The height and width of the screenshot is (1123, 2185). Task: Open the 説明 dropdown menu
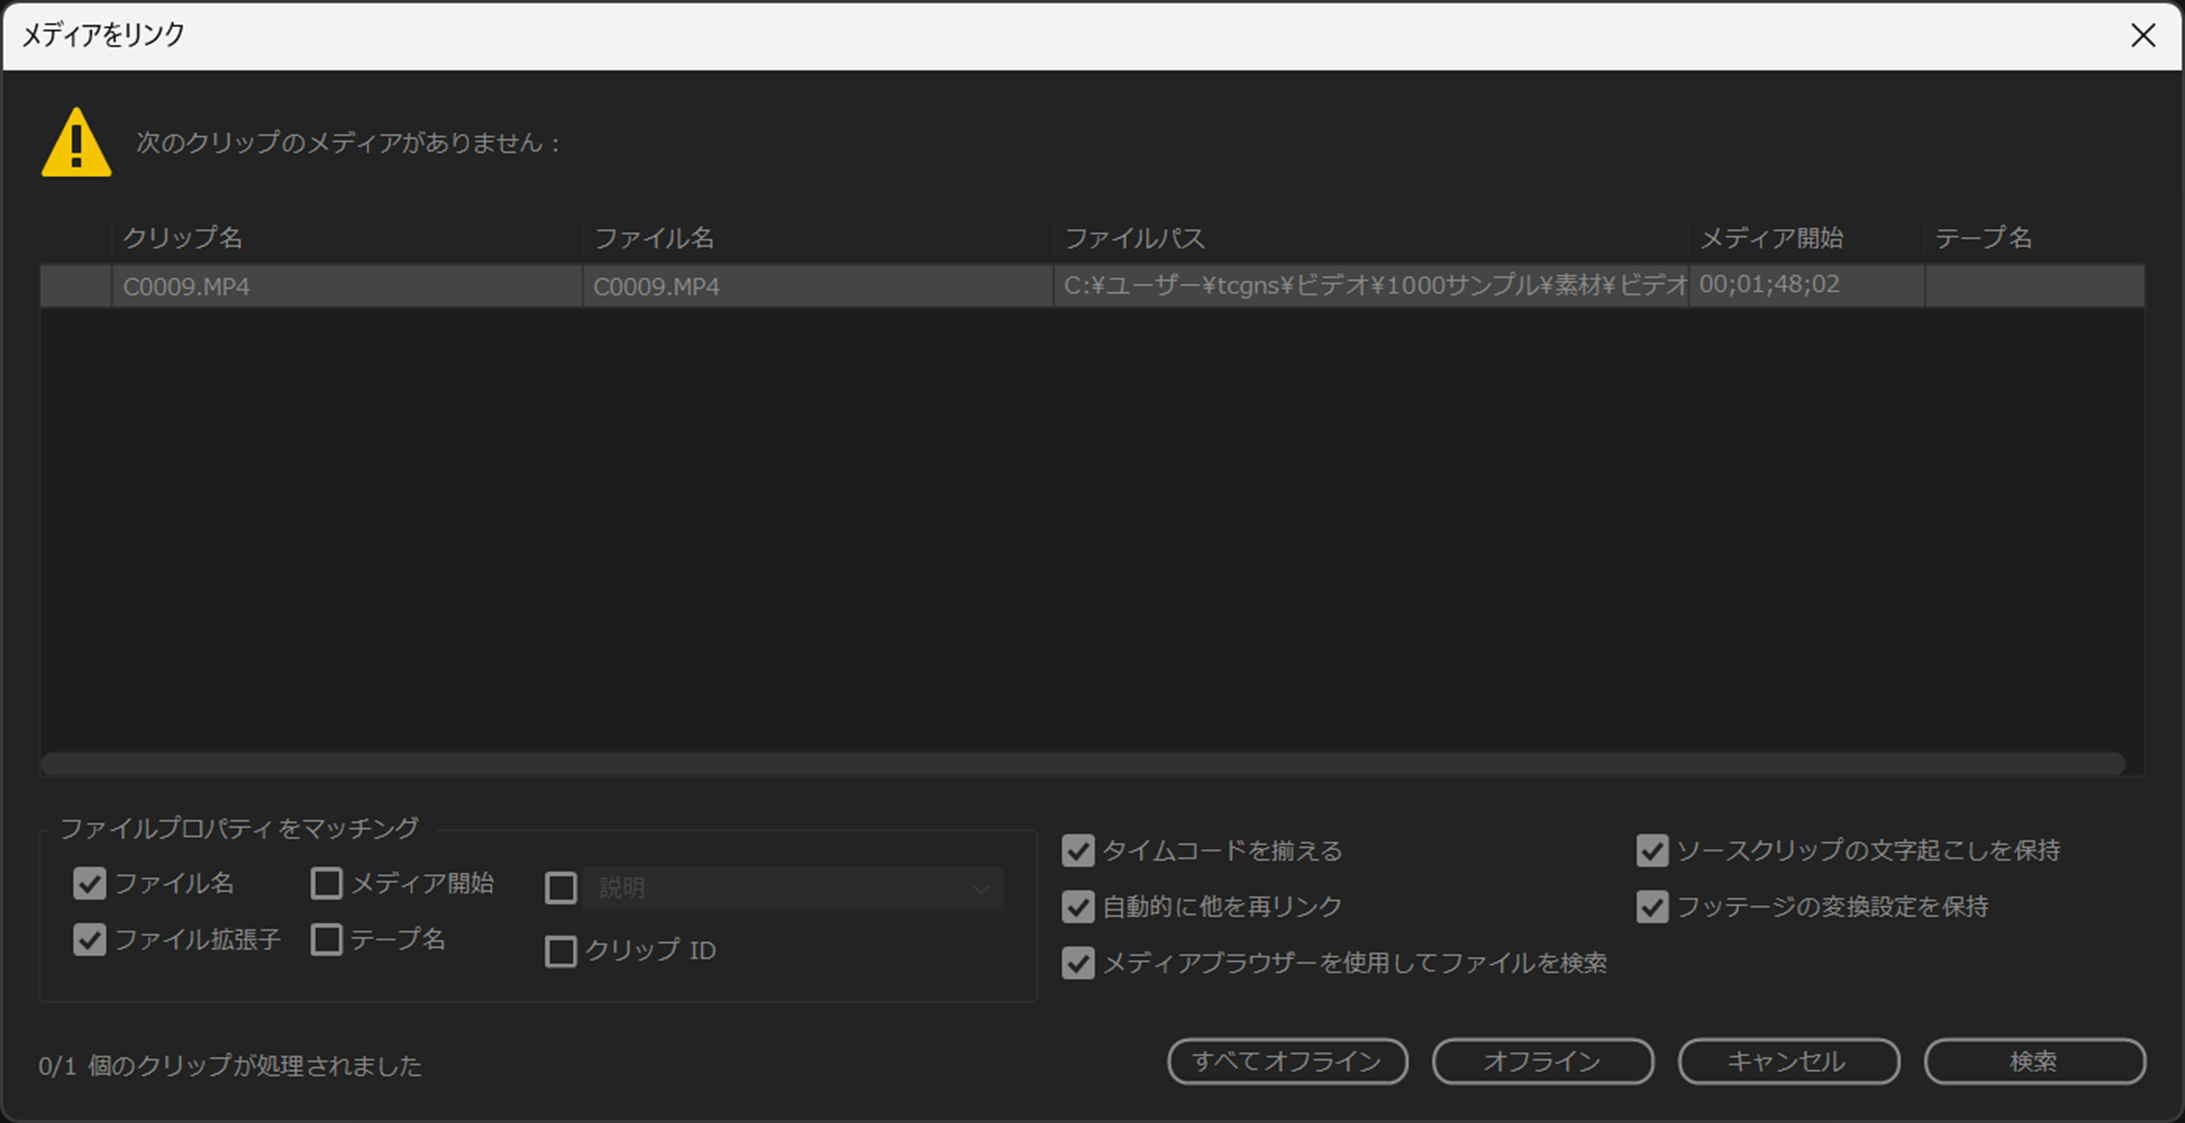[x=983, y=888]
